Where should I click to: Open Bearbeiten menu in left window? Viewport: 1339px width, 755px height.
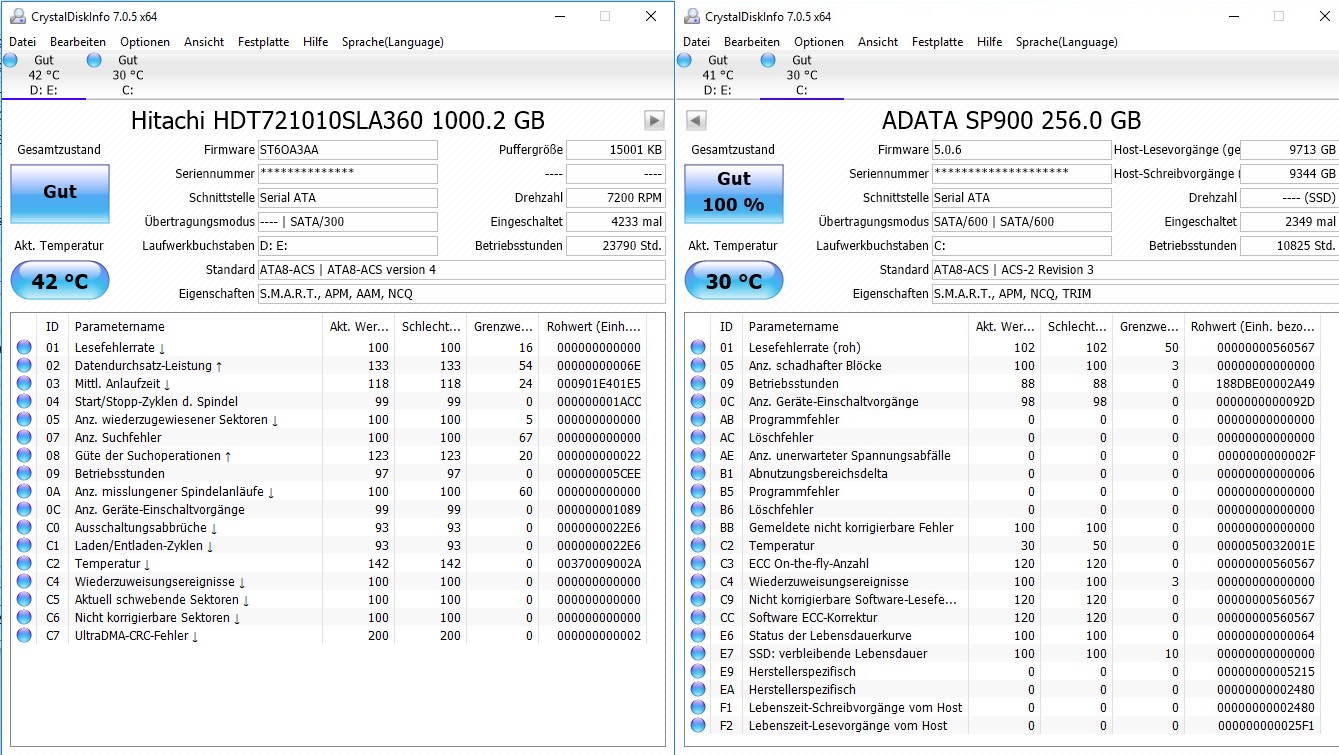[x=78, y=42]
